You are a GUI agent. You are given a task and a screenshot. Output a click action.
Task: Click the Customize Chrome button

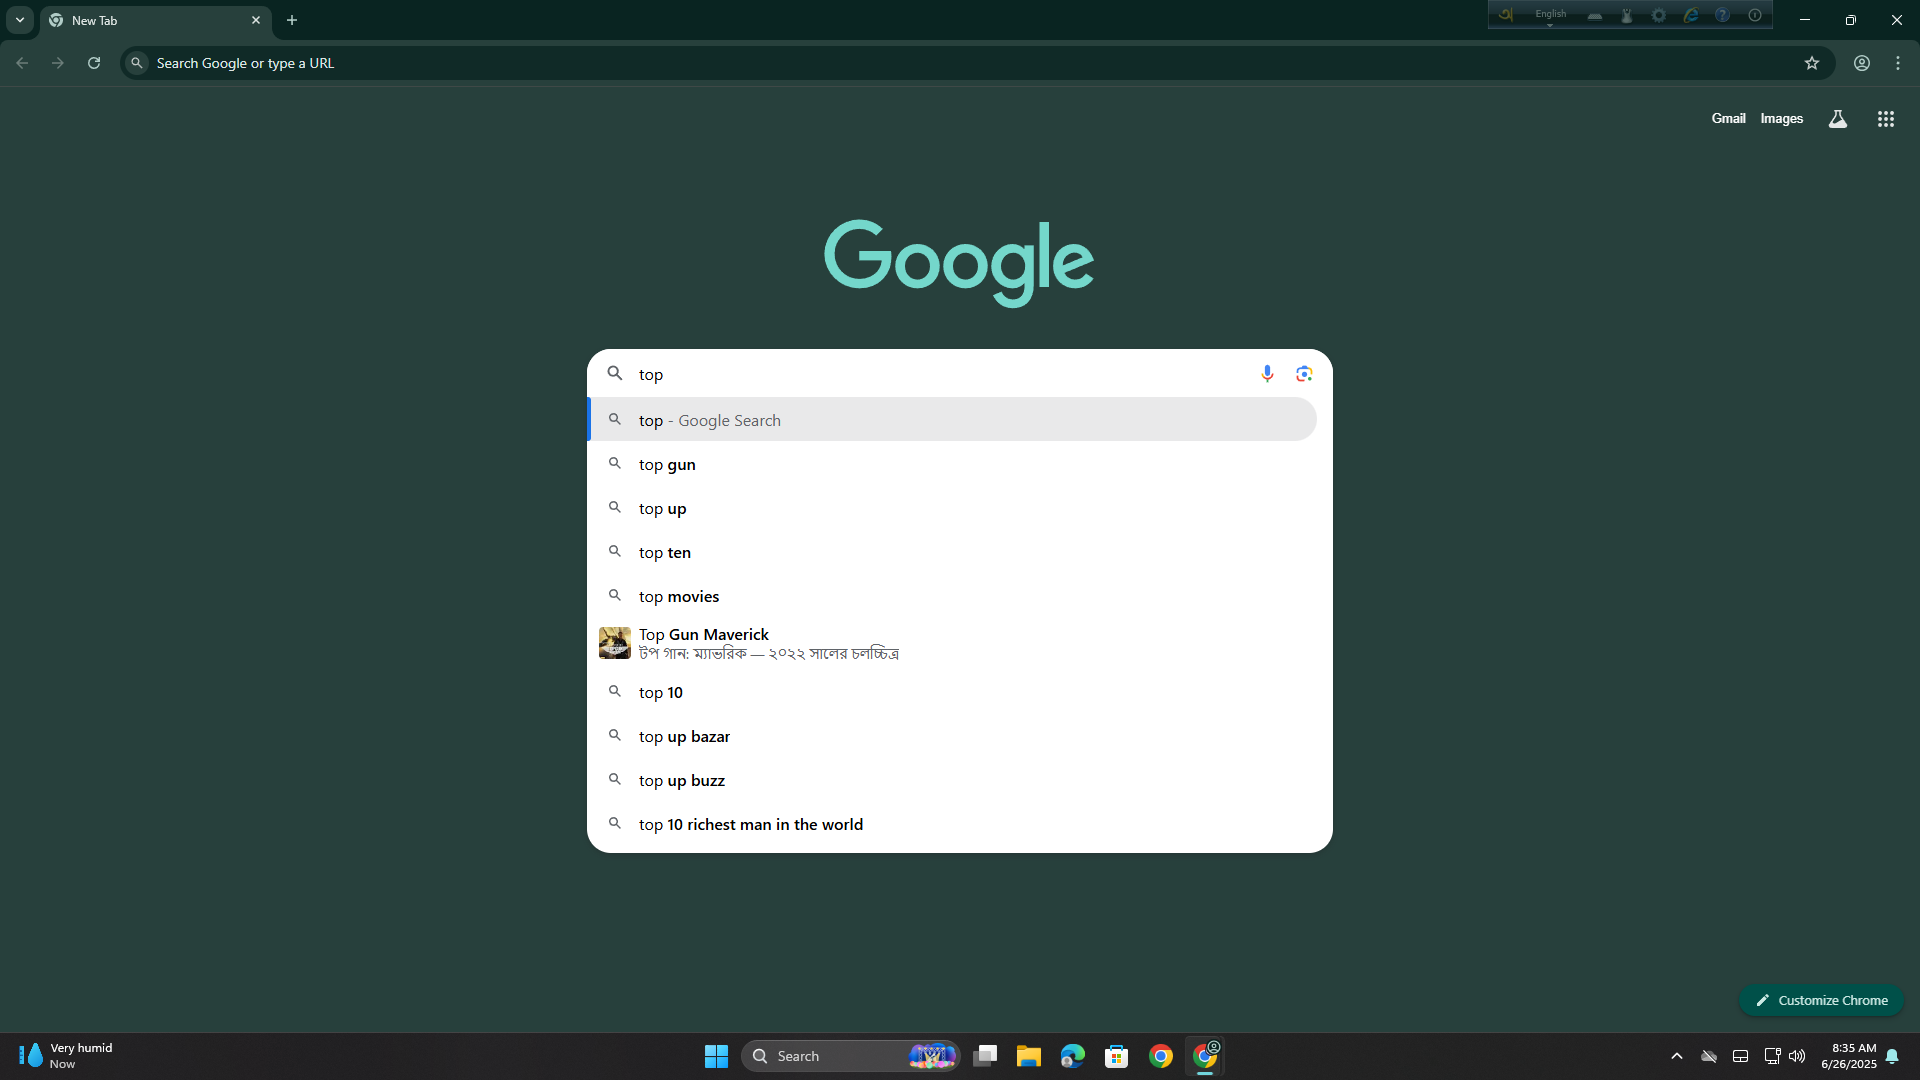[1821, 1000]
